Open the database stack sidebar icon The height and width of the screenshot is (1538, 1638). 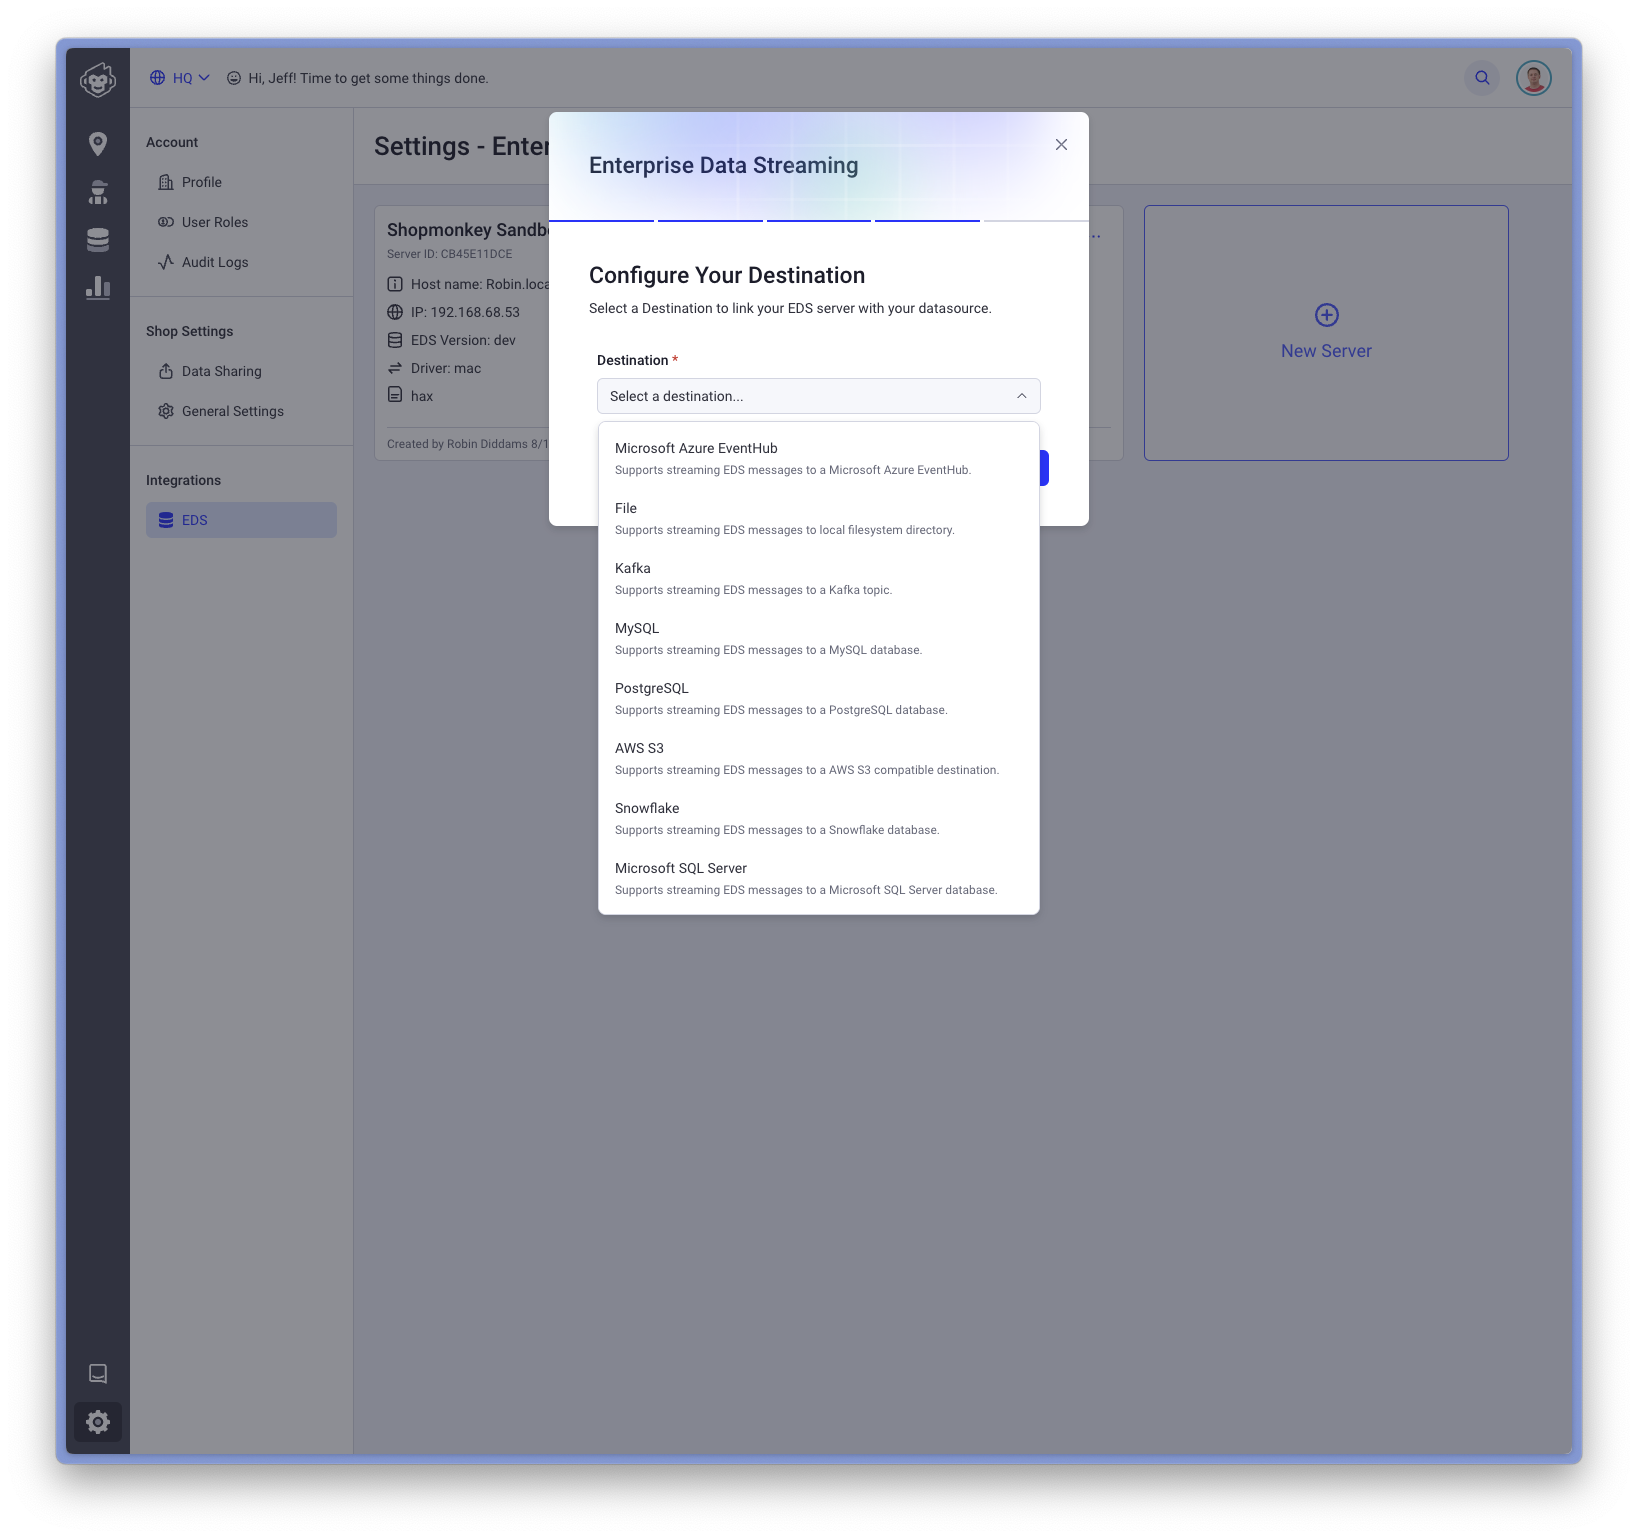(x=98, y=240)
